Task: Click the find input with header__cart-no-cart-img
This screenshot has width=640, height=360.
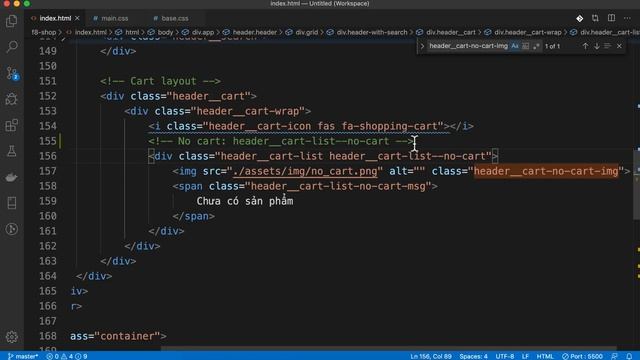Action: click(468, 46)
